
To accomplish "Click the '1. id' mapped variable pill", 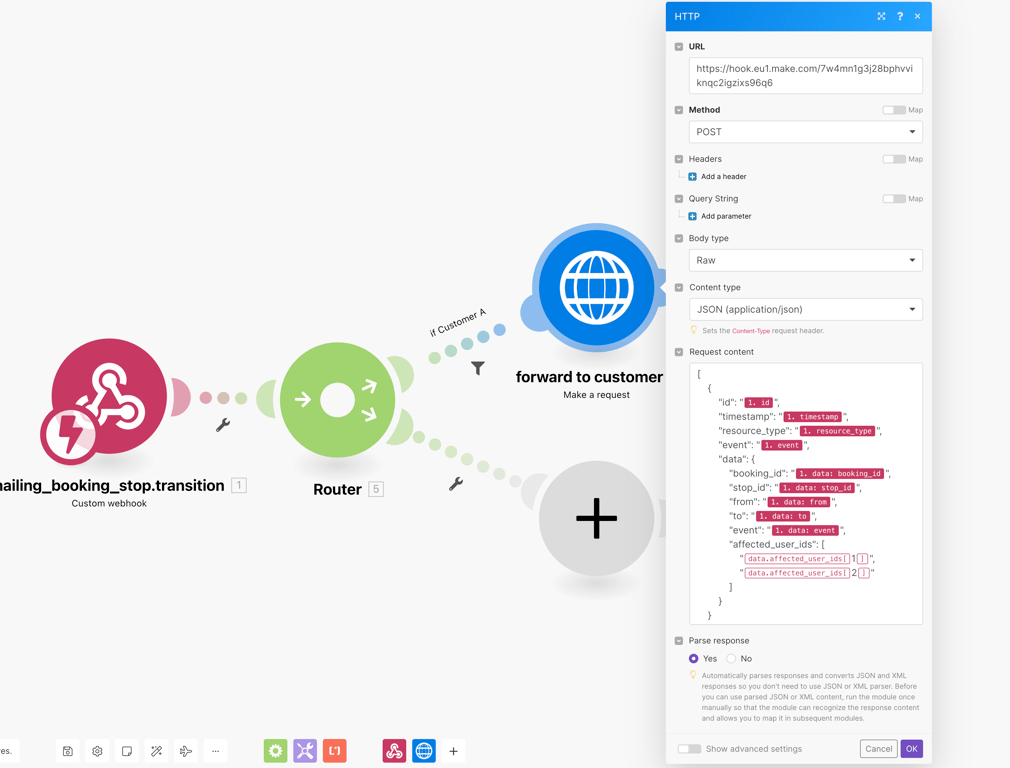I will (759, 403).
